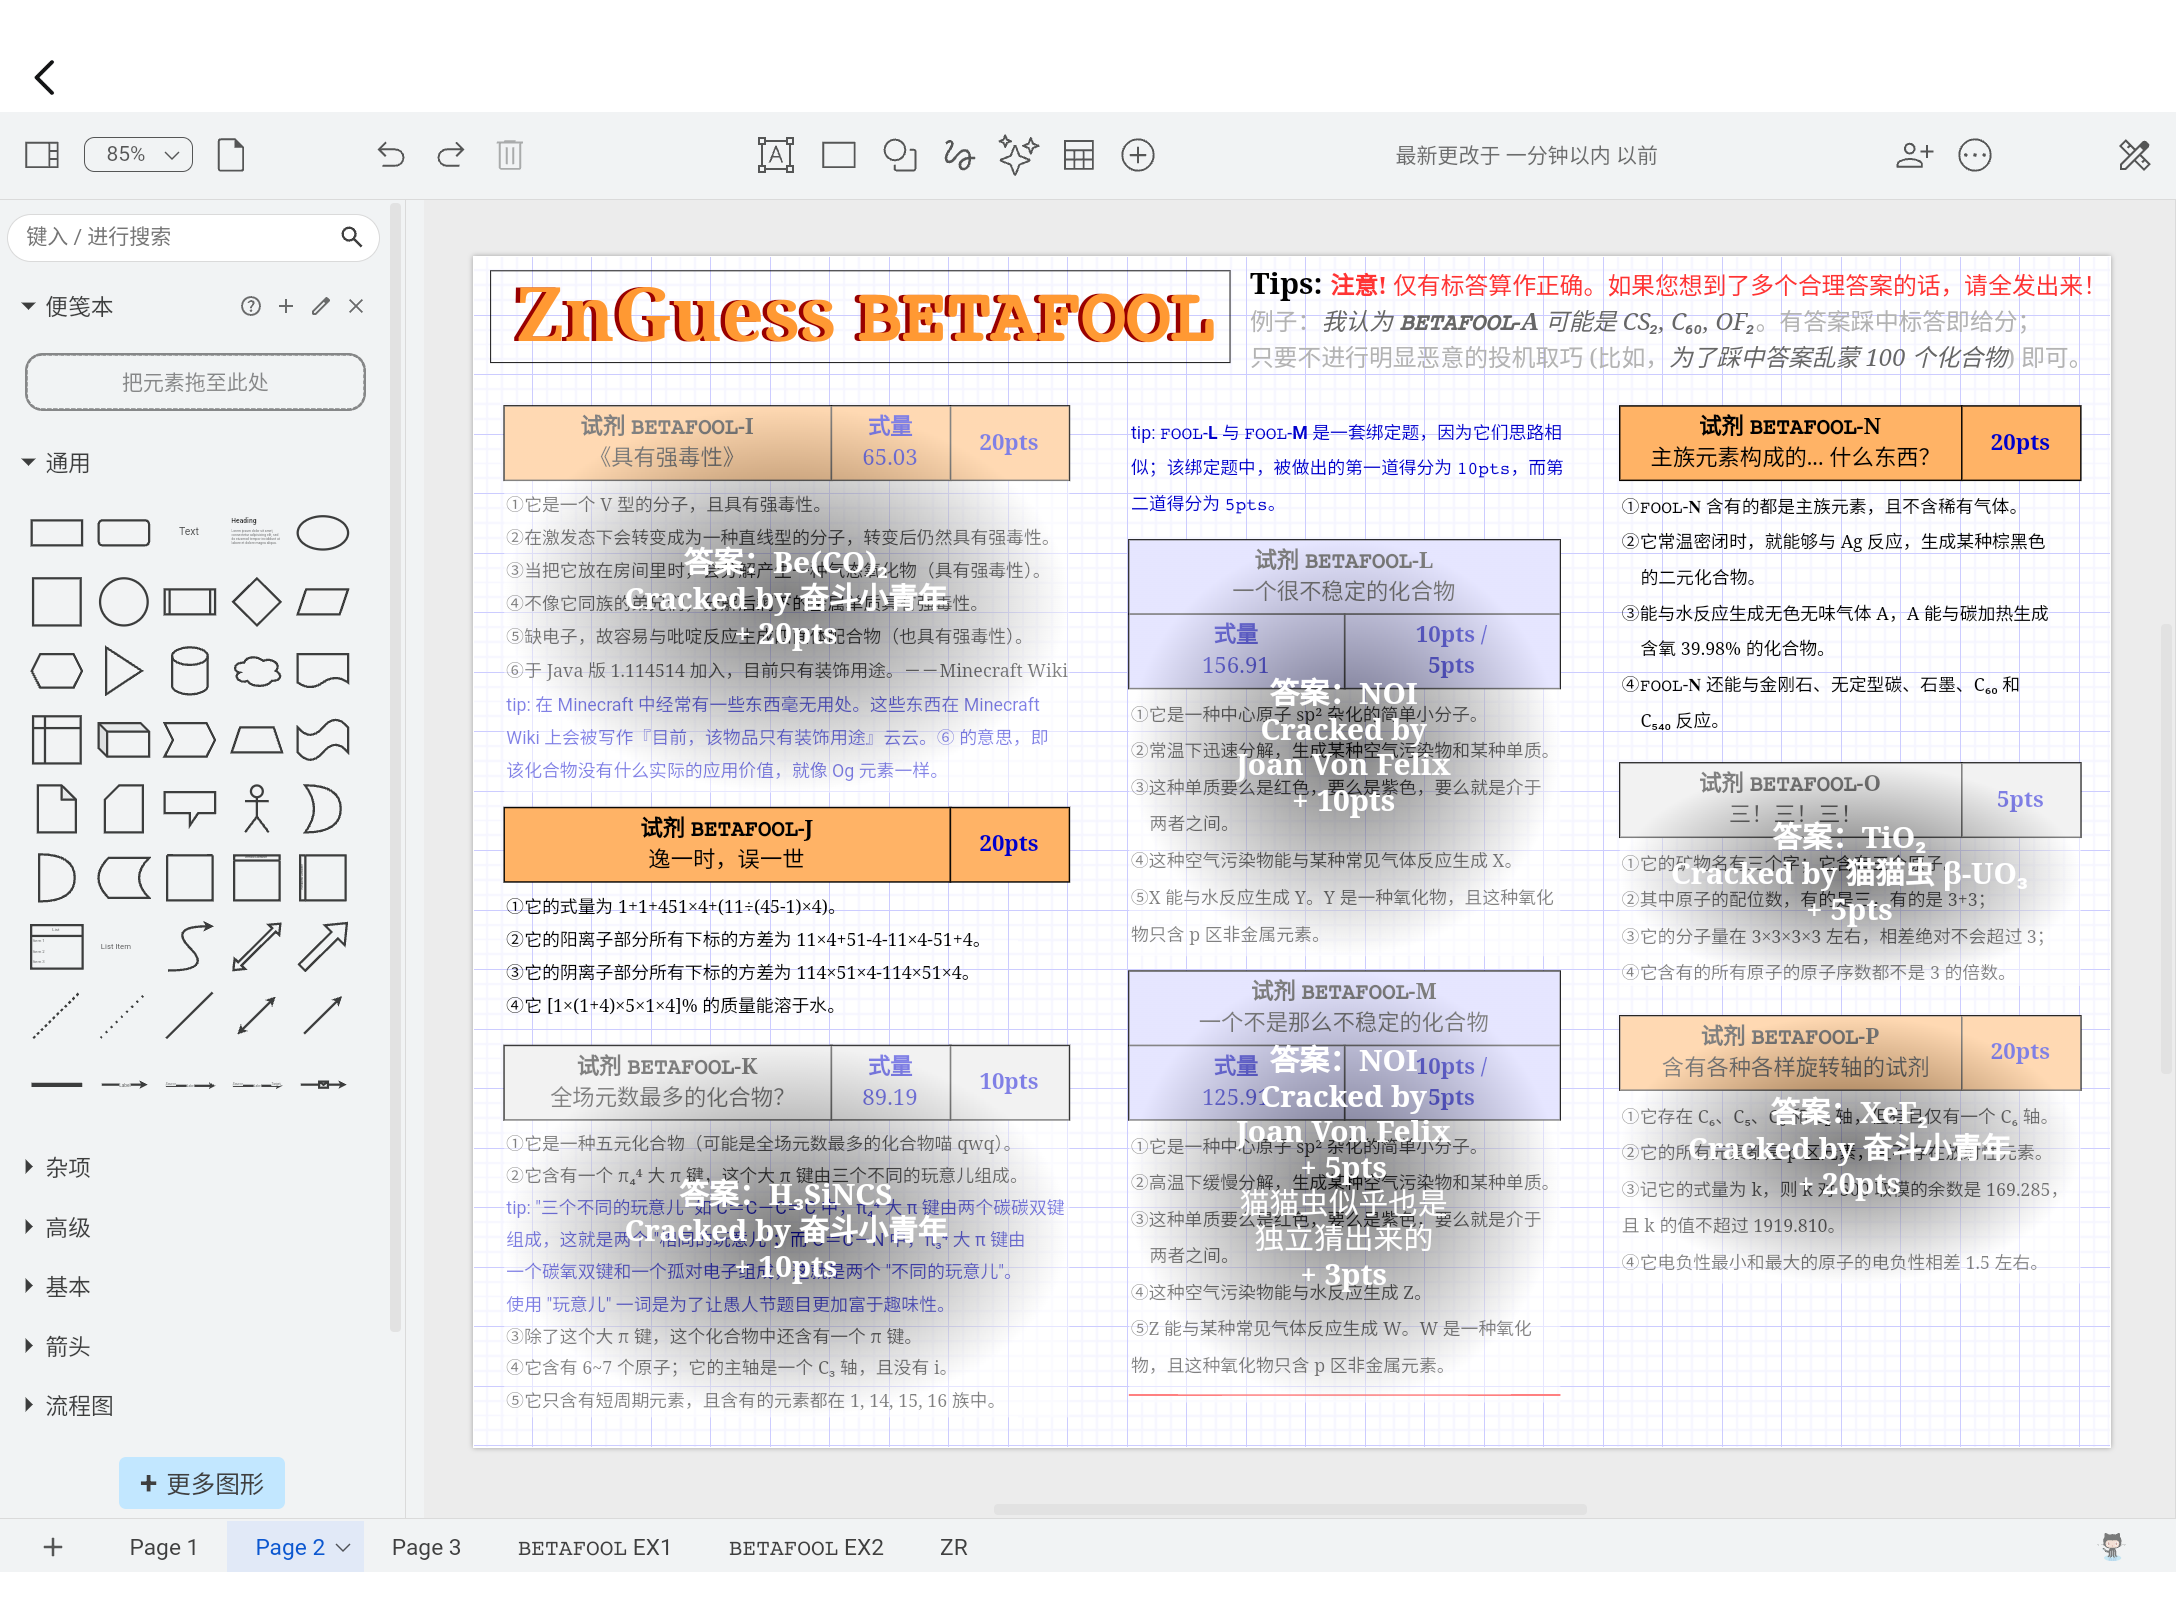Select the freehand draw tool
Image resolution: width=2176 pixels, height=1600 pixels.
pyautogui.click(x=958, y=155)
